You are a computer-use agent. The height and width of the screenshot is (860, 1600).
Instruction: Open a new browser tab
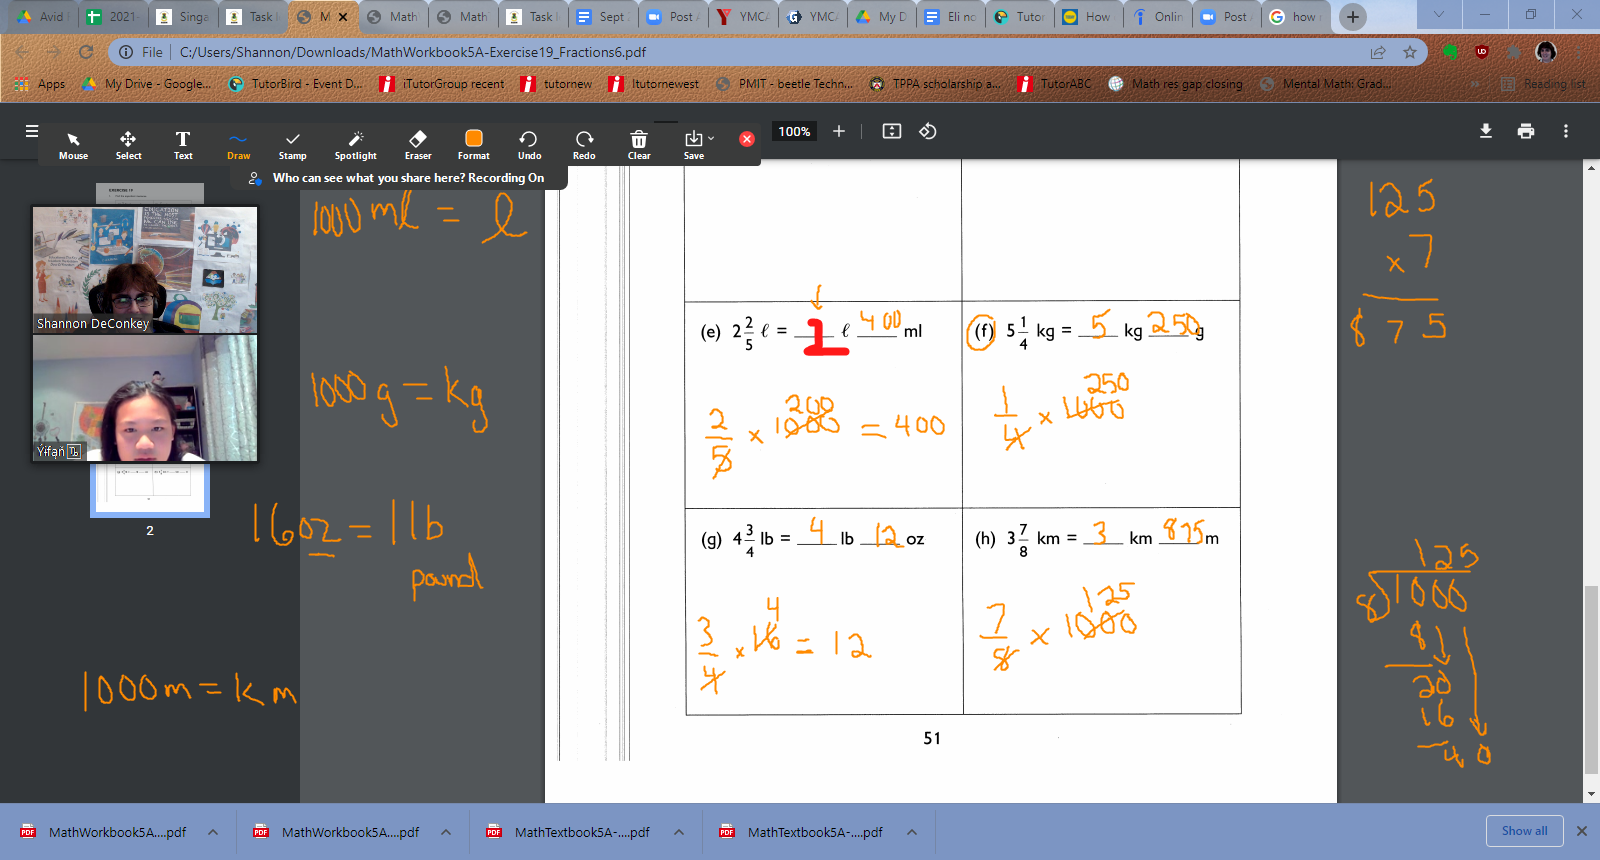pyautogui.click(x=1352, y=17)
